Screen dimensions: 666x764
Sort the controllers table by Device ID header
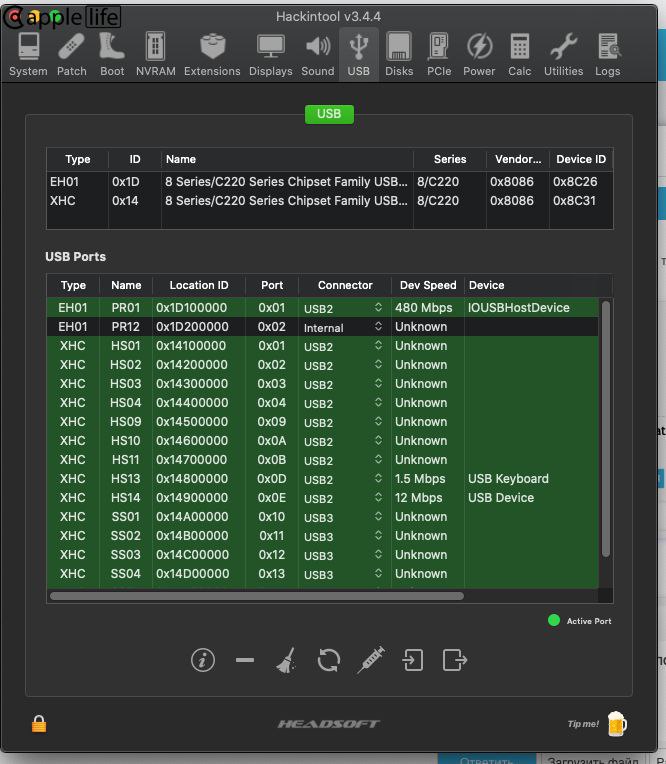[581, 159]
